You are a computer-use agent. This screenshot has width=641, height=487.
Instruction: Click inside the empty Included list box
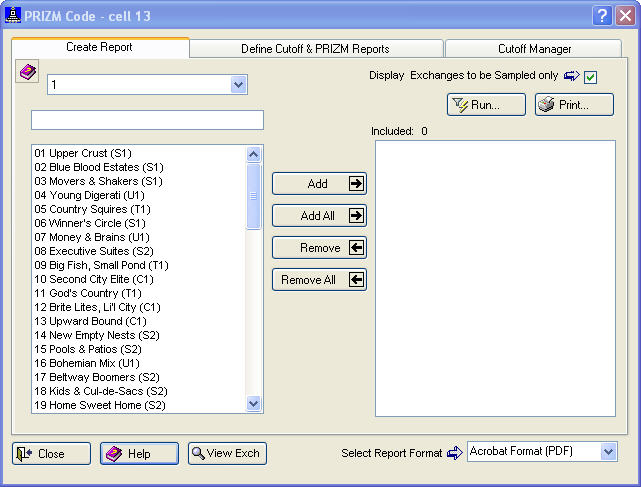pos(495,278)
